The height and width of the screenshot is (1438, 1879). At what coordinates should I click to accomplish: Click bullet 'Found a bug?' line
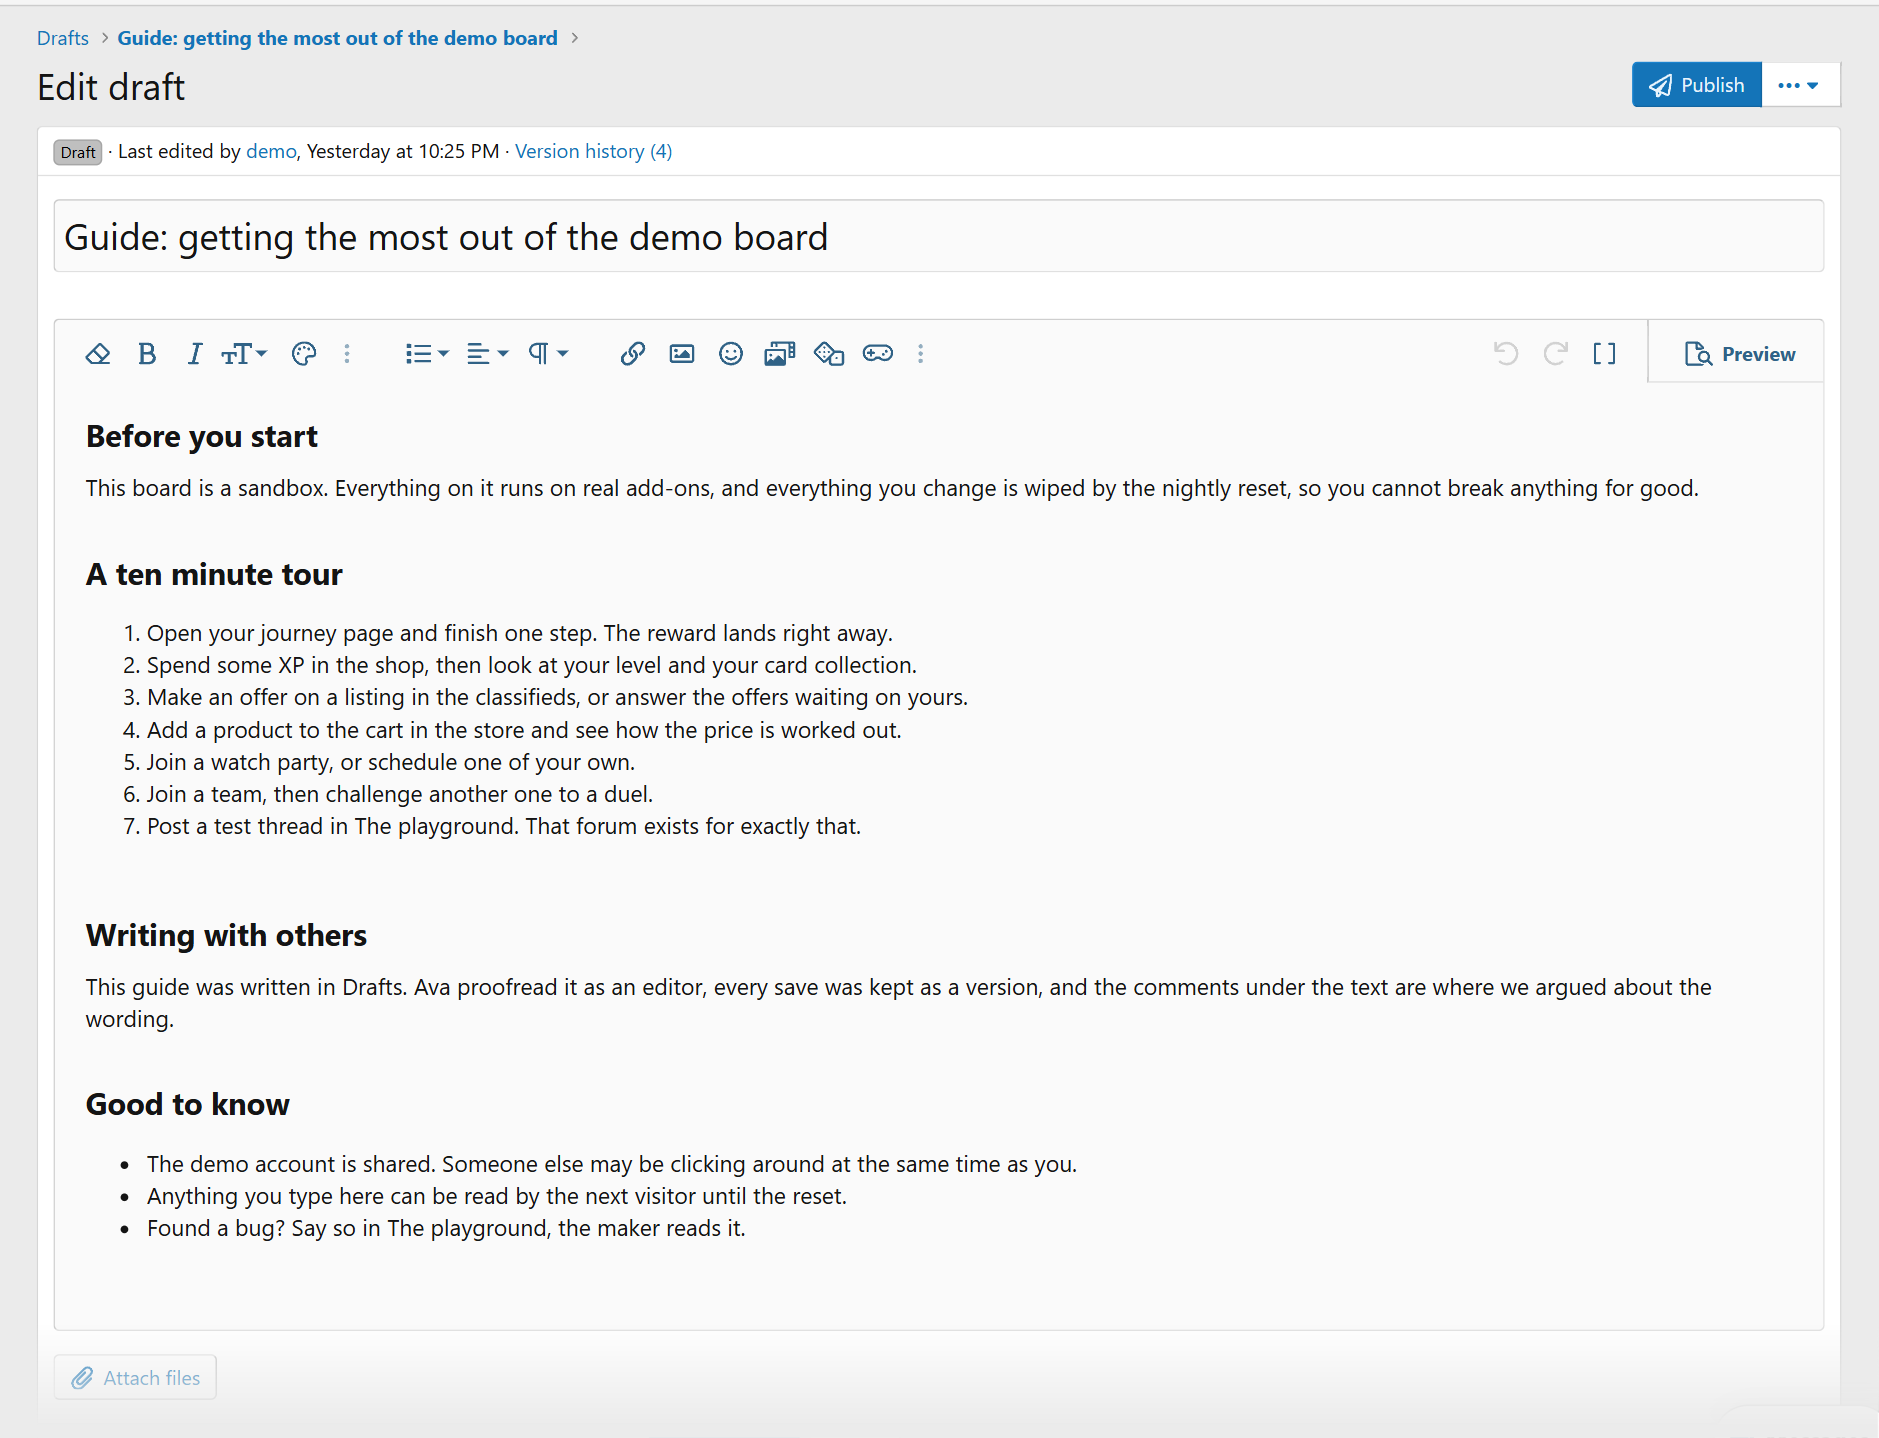(446, 1229)
